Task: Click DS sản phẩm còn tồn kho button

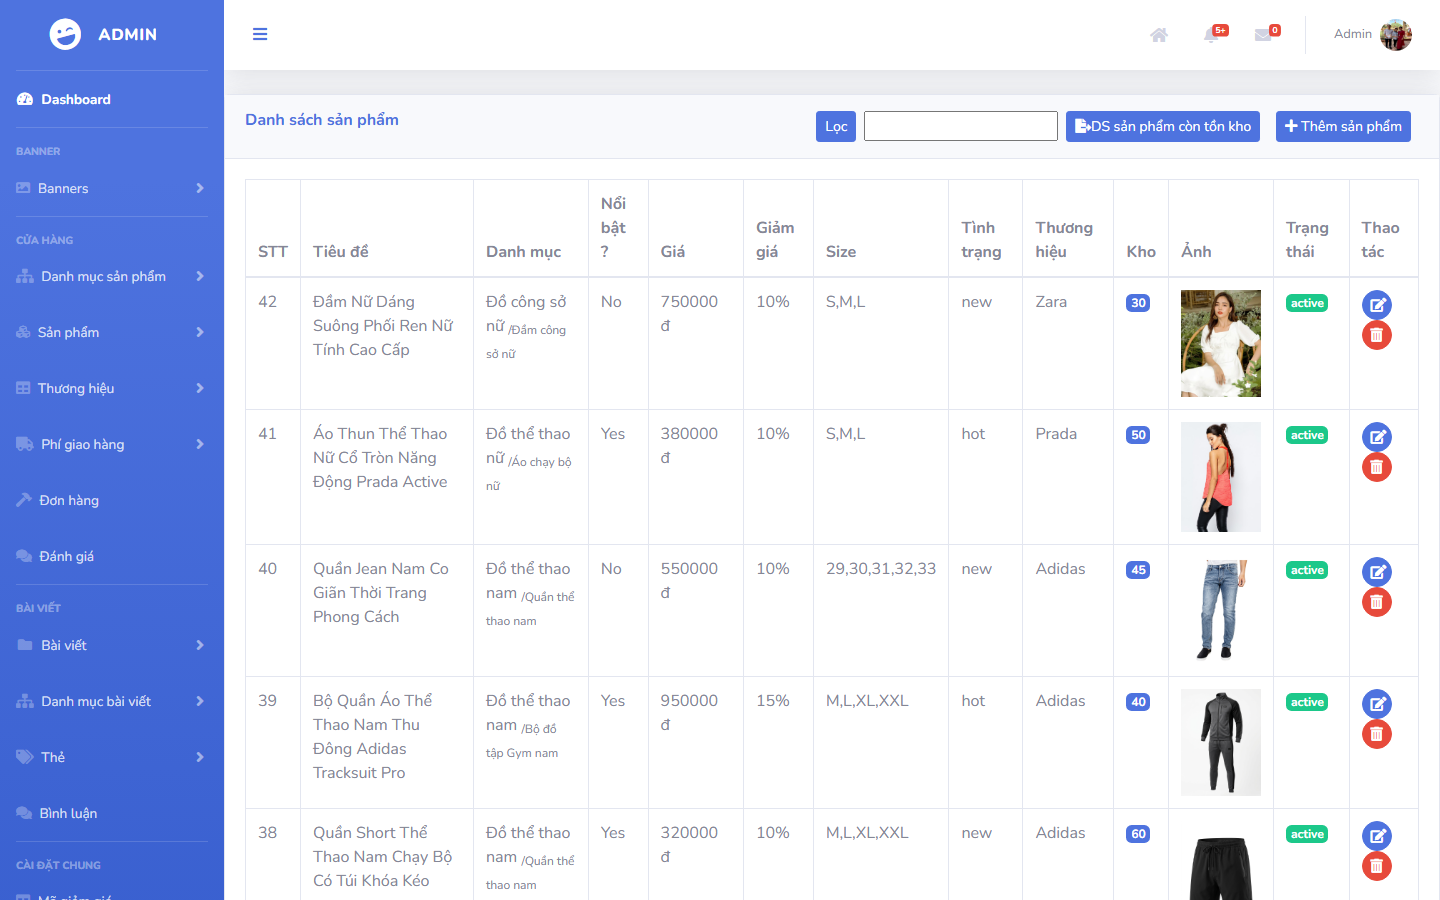Action: (1163, 126)
